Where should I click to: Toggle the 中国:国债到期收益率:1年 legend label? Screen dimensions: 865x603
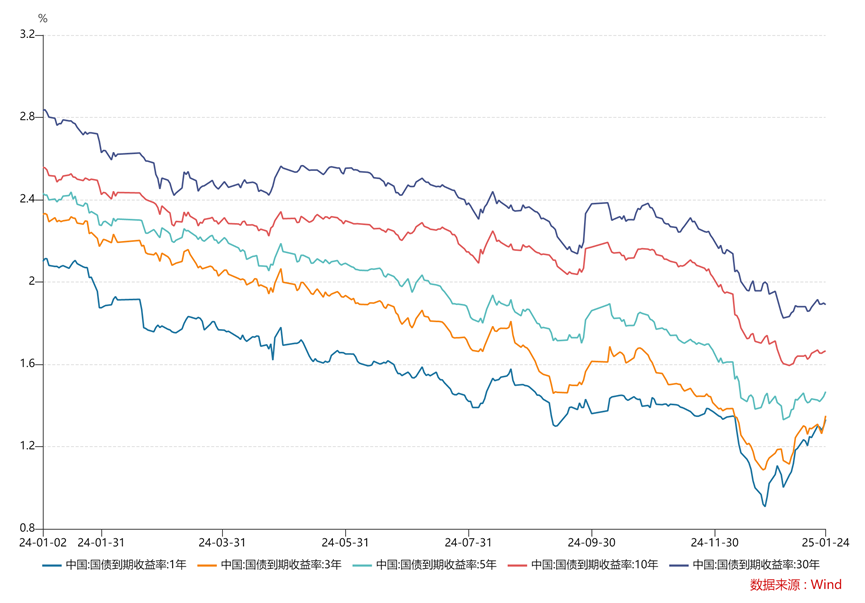pyautogui.click(x=125, y=565)
